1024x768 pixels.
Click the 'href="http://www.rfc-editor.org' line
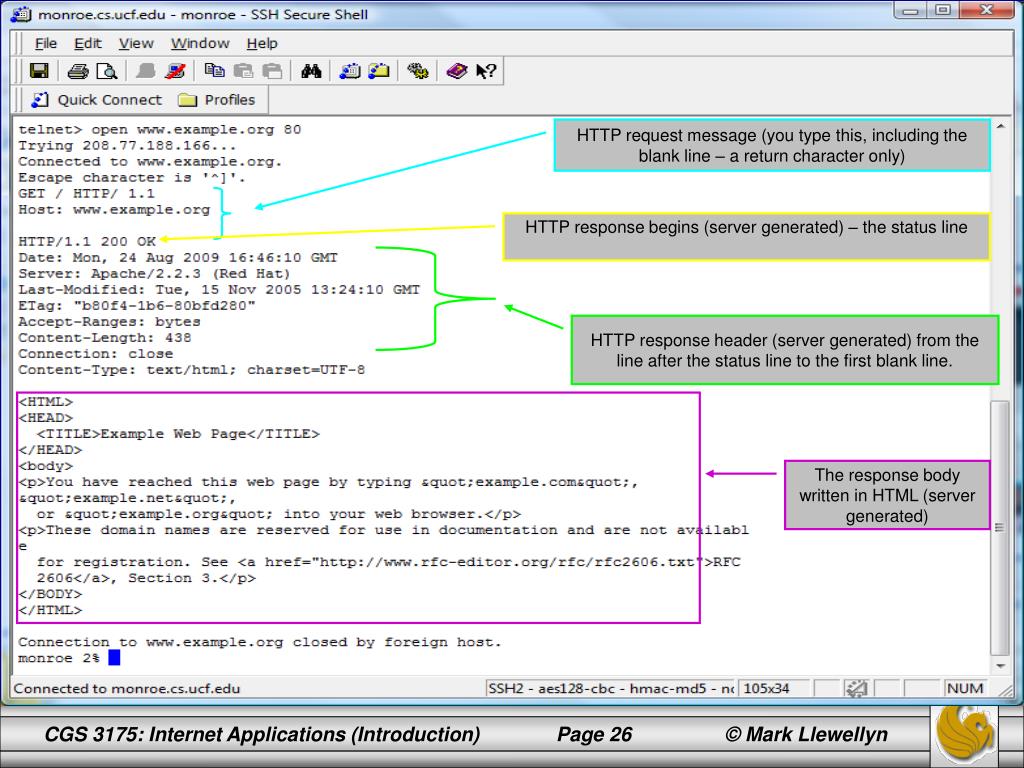click(x=388, y=562)
